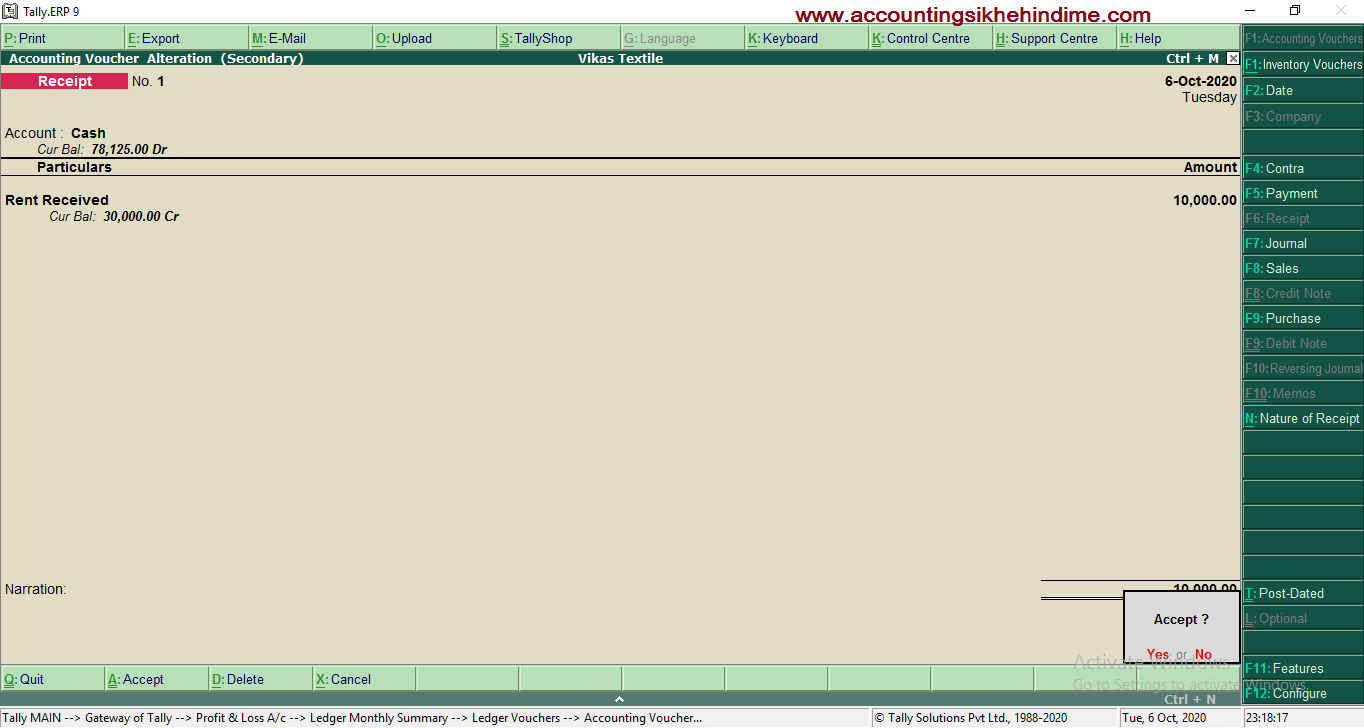This screenshot has width=1364, height=728.
Task: Switch to F7 Journal voucher
Action: [1303, 243]
